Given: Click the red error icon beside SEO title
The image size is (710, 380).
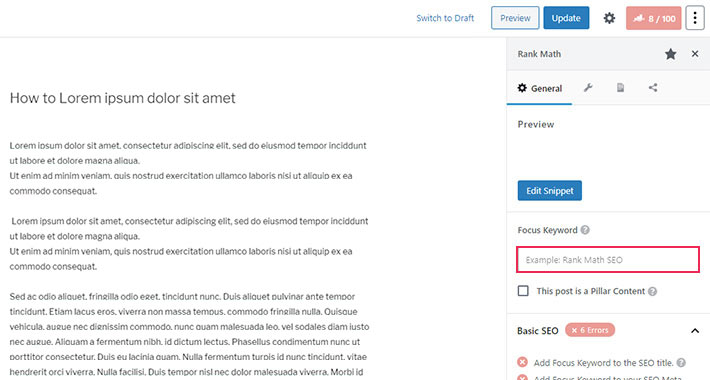Looking at the screenshot, I should pos(523,362).
